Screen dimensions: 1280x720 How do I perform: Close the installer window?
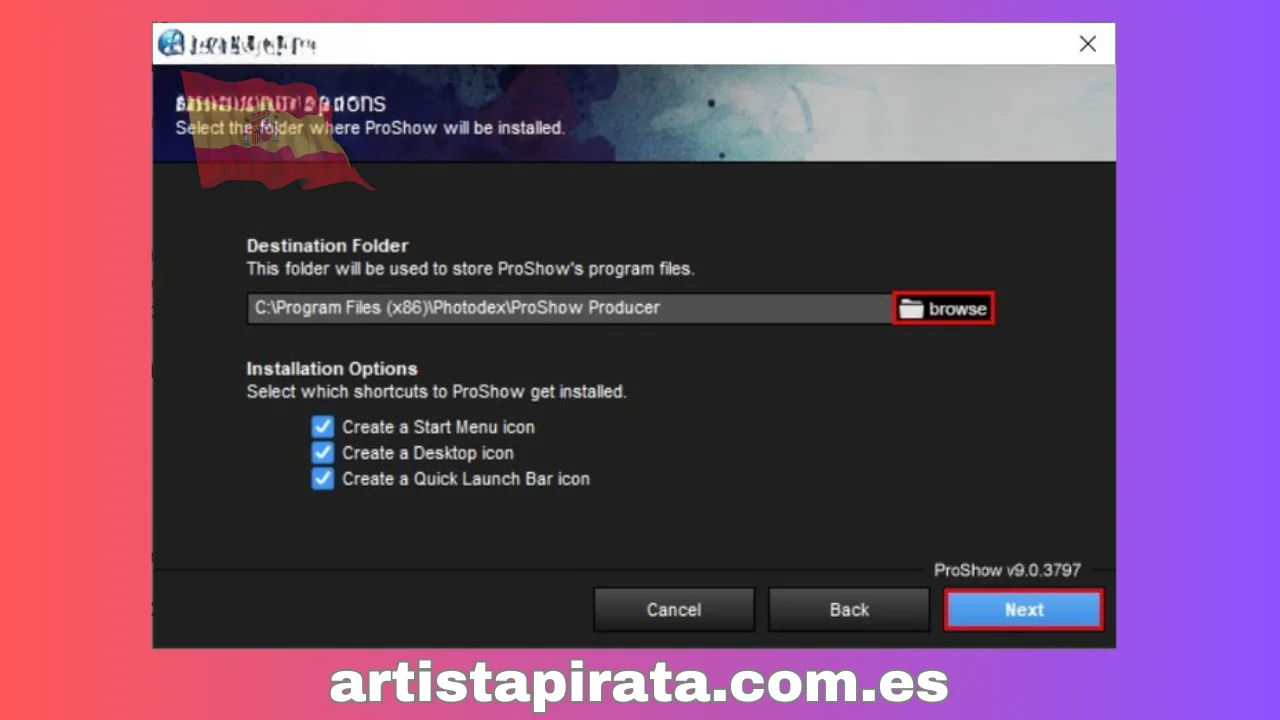click(1088, 44)
